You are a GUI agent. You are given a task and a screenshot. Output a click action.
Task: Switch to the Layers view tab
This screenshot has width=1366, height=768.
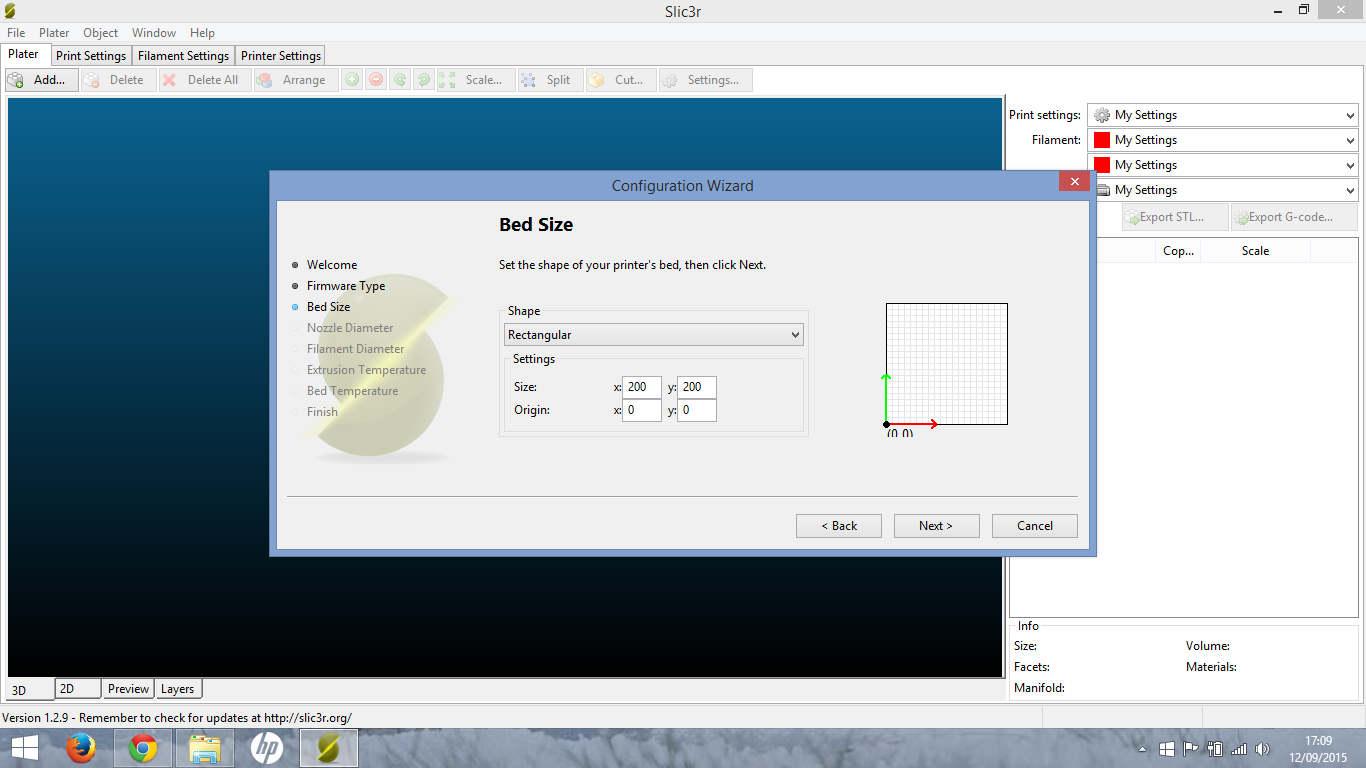pos(178,689)
